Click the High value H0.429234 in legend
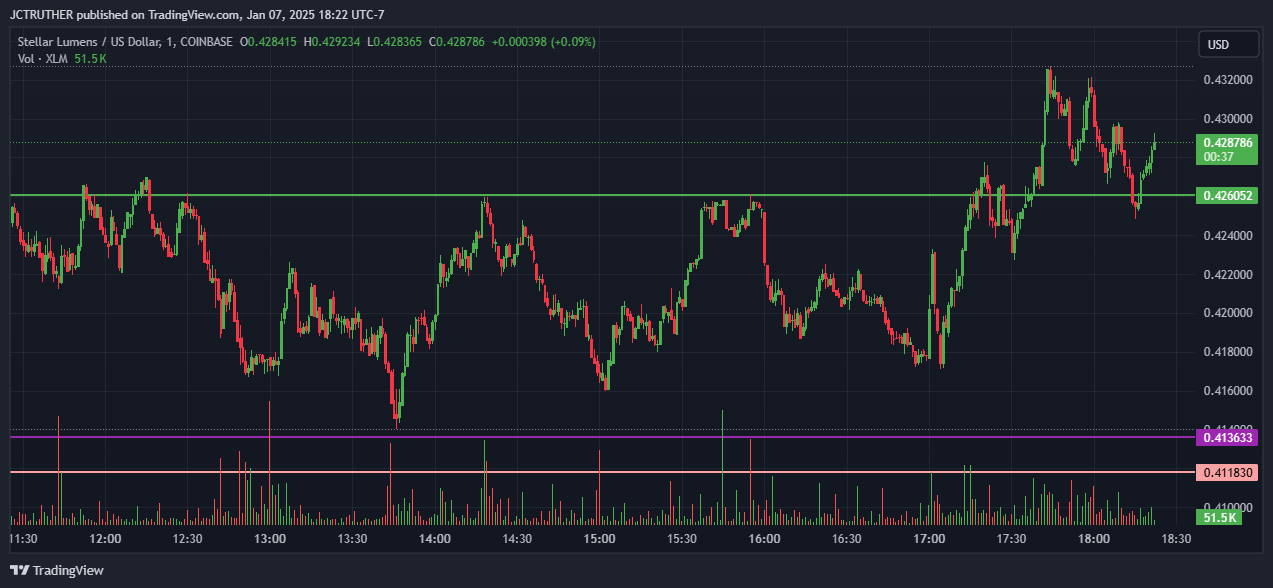Screen dimensions: 1273x588 click(x=333, y=42)
